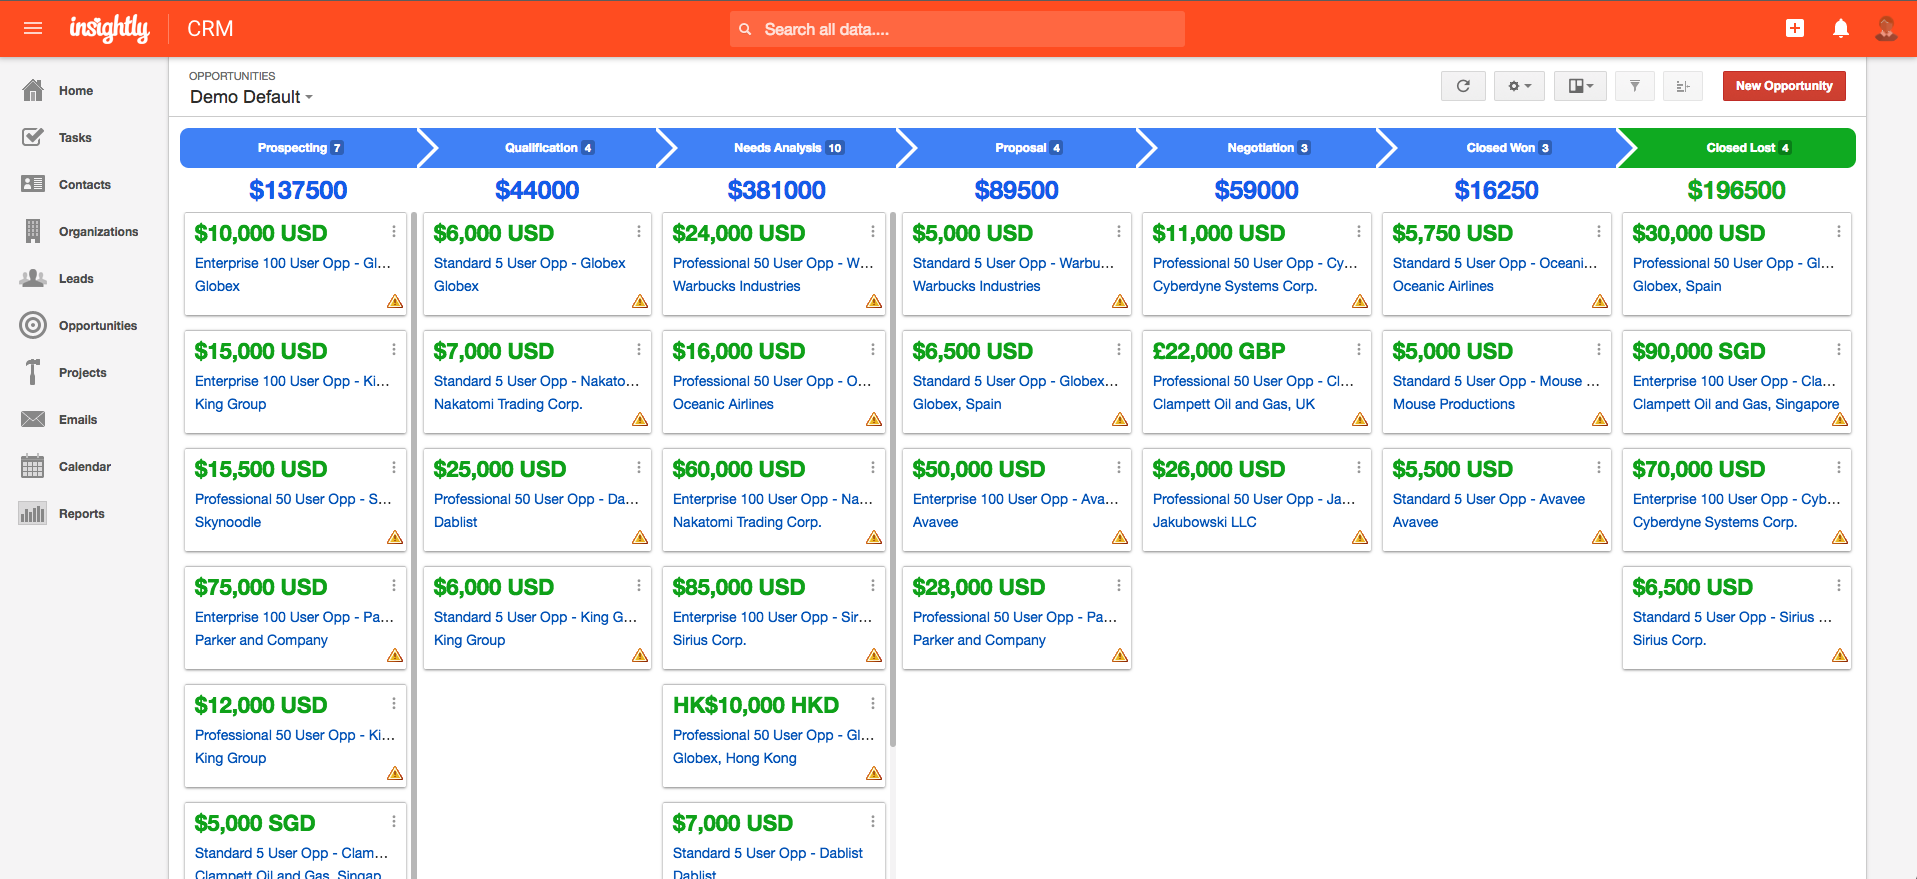1917x879 pixels.
Task: Click the Needs Analysis column scrollbar
Action: 892,480
